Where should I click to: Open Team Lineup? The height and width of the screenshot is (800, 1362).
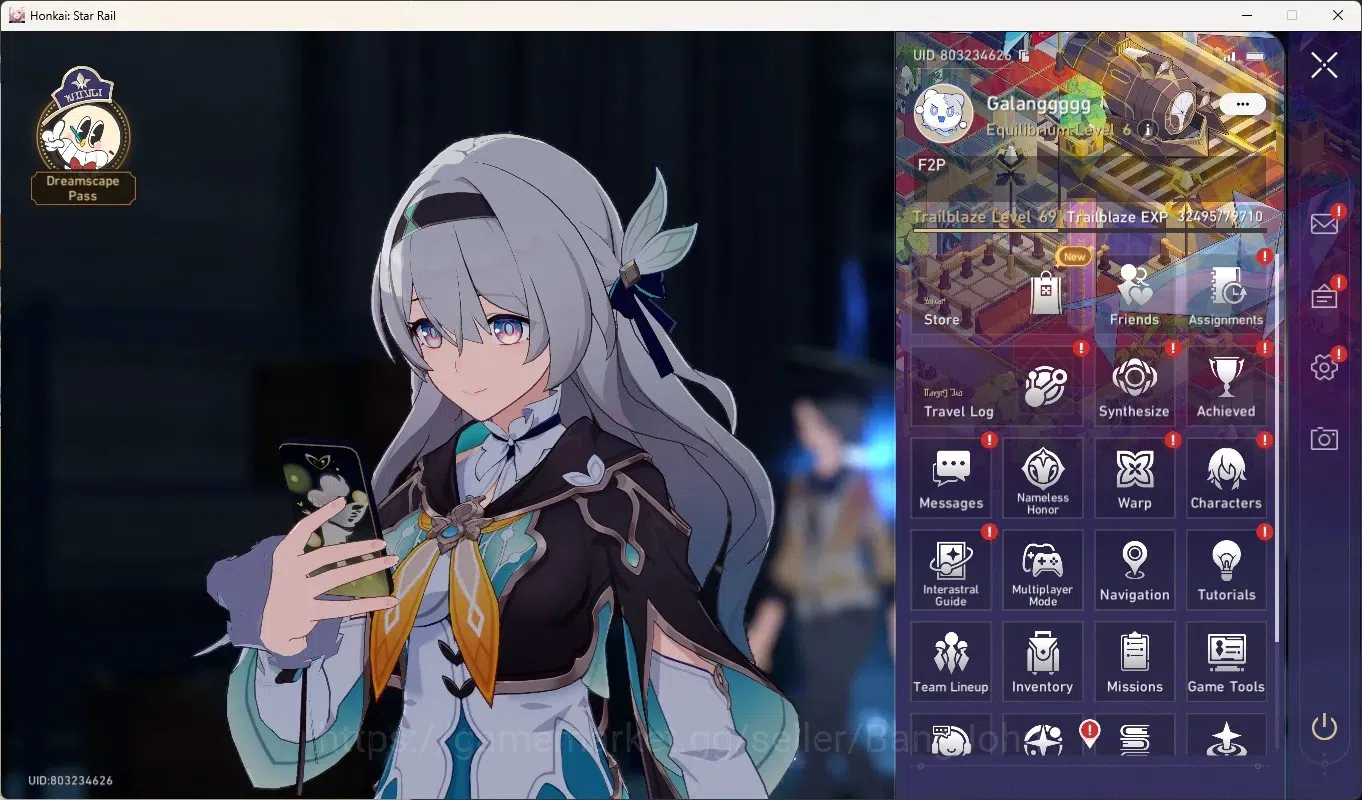coord(951,662)
